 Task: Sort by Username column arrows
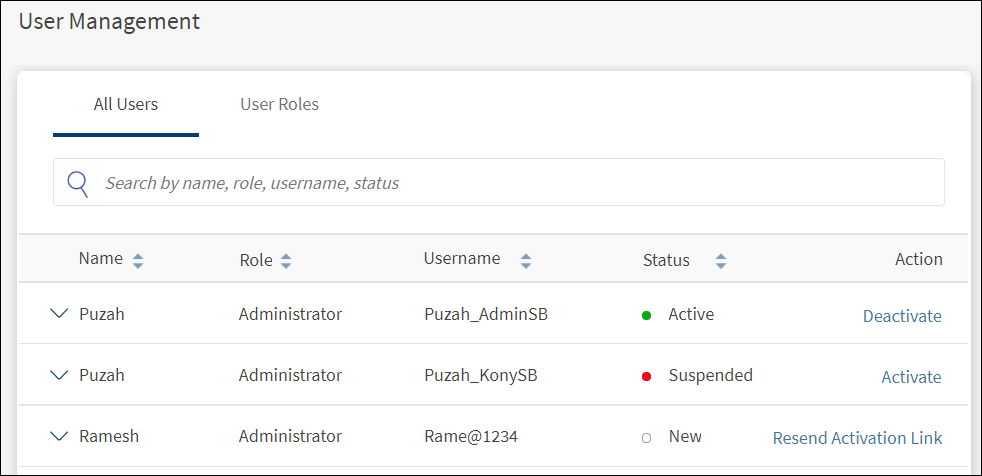(x=526, y=261)
